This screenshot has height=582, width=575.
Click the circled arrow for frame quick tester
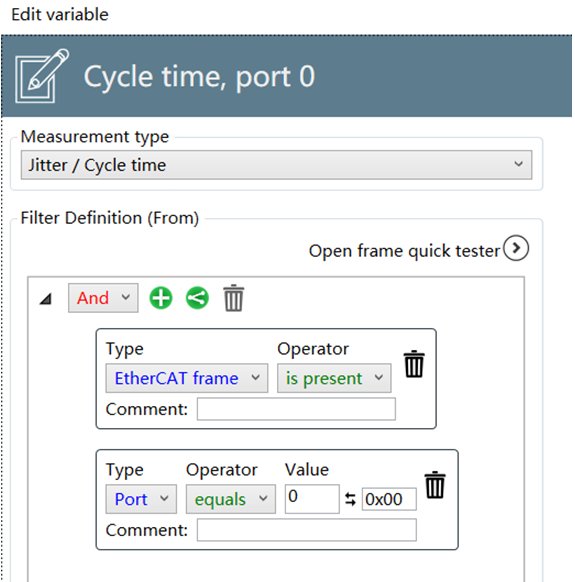click(516, 248)
